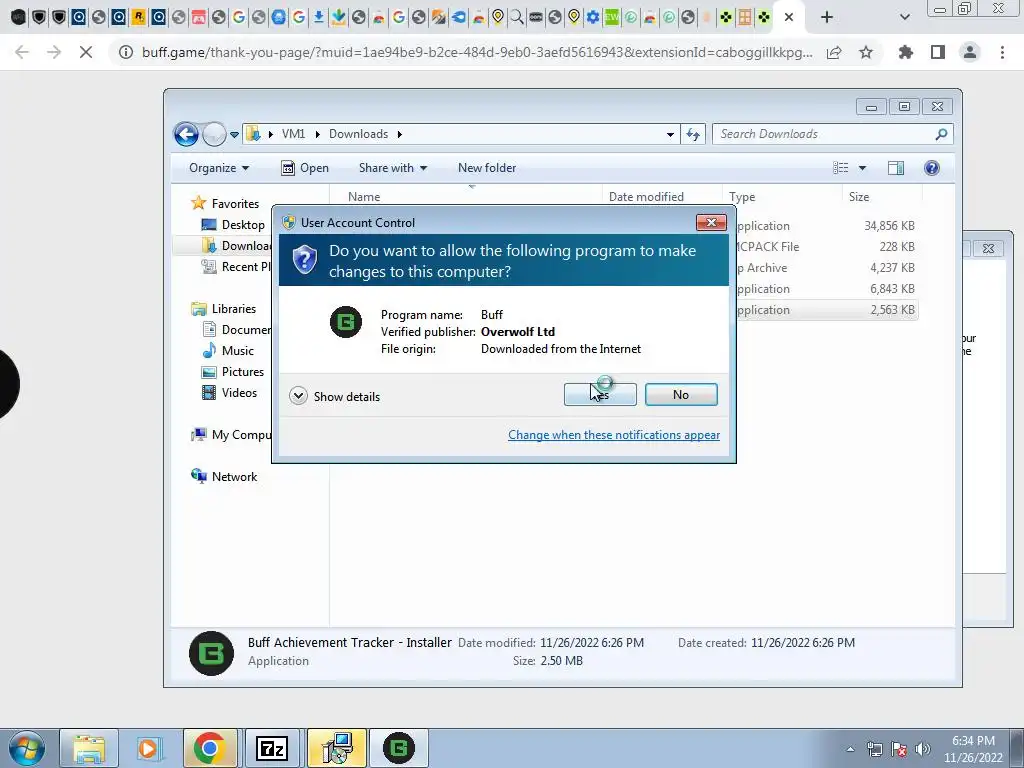Select Favorites in navigation pane
The width and height of the screenshot is (1024, 768).
tap(225, 204)
